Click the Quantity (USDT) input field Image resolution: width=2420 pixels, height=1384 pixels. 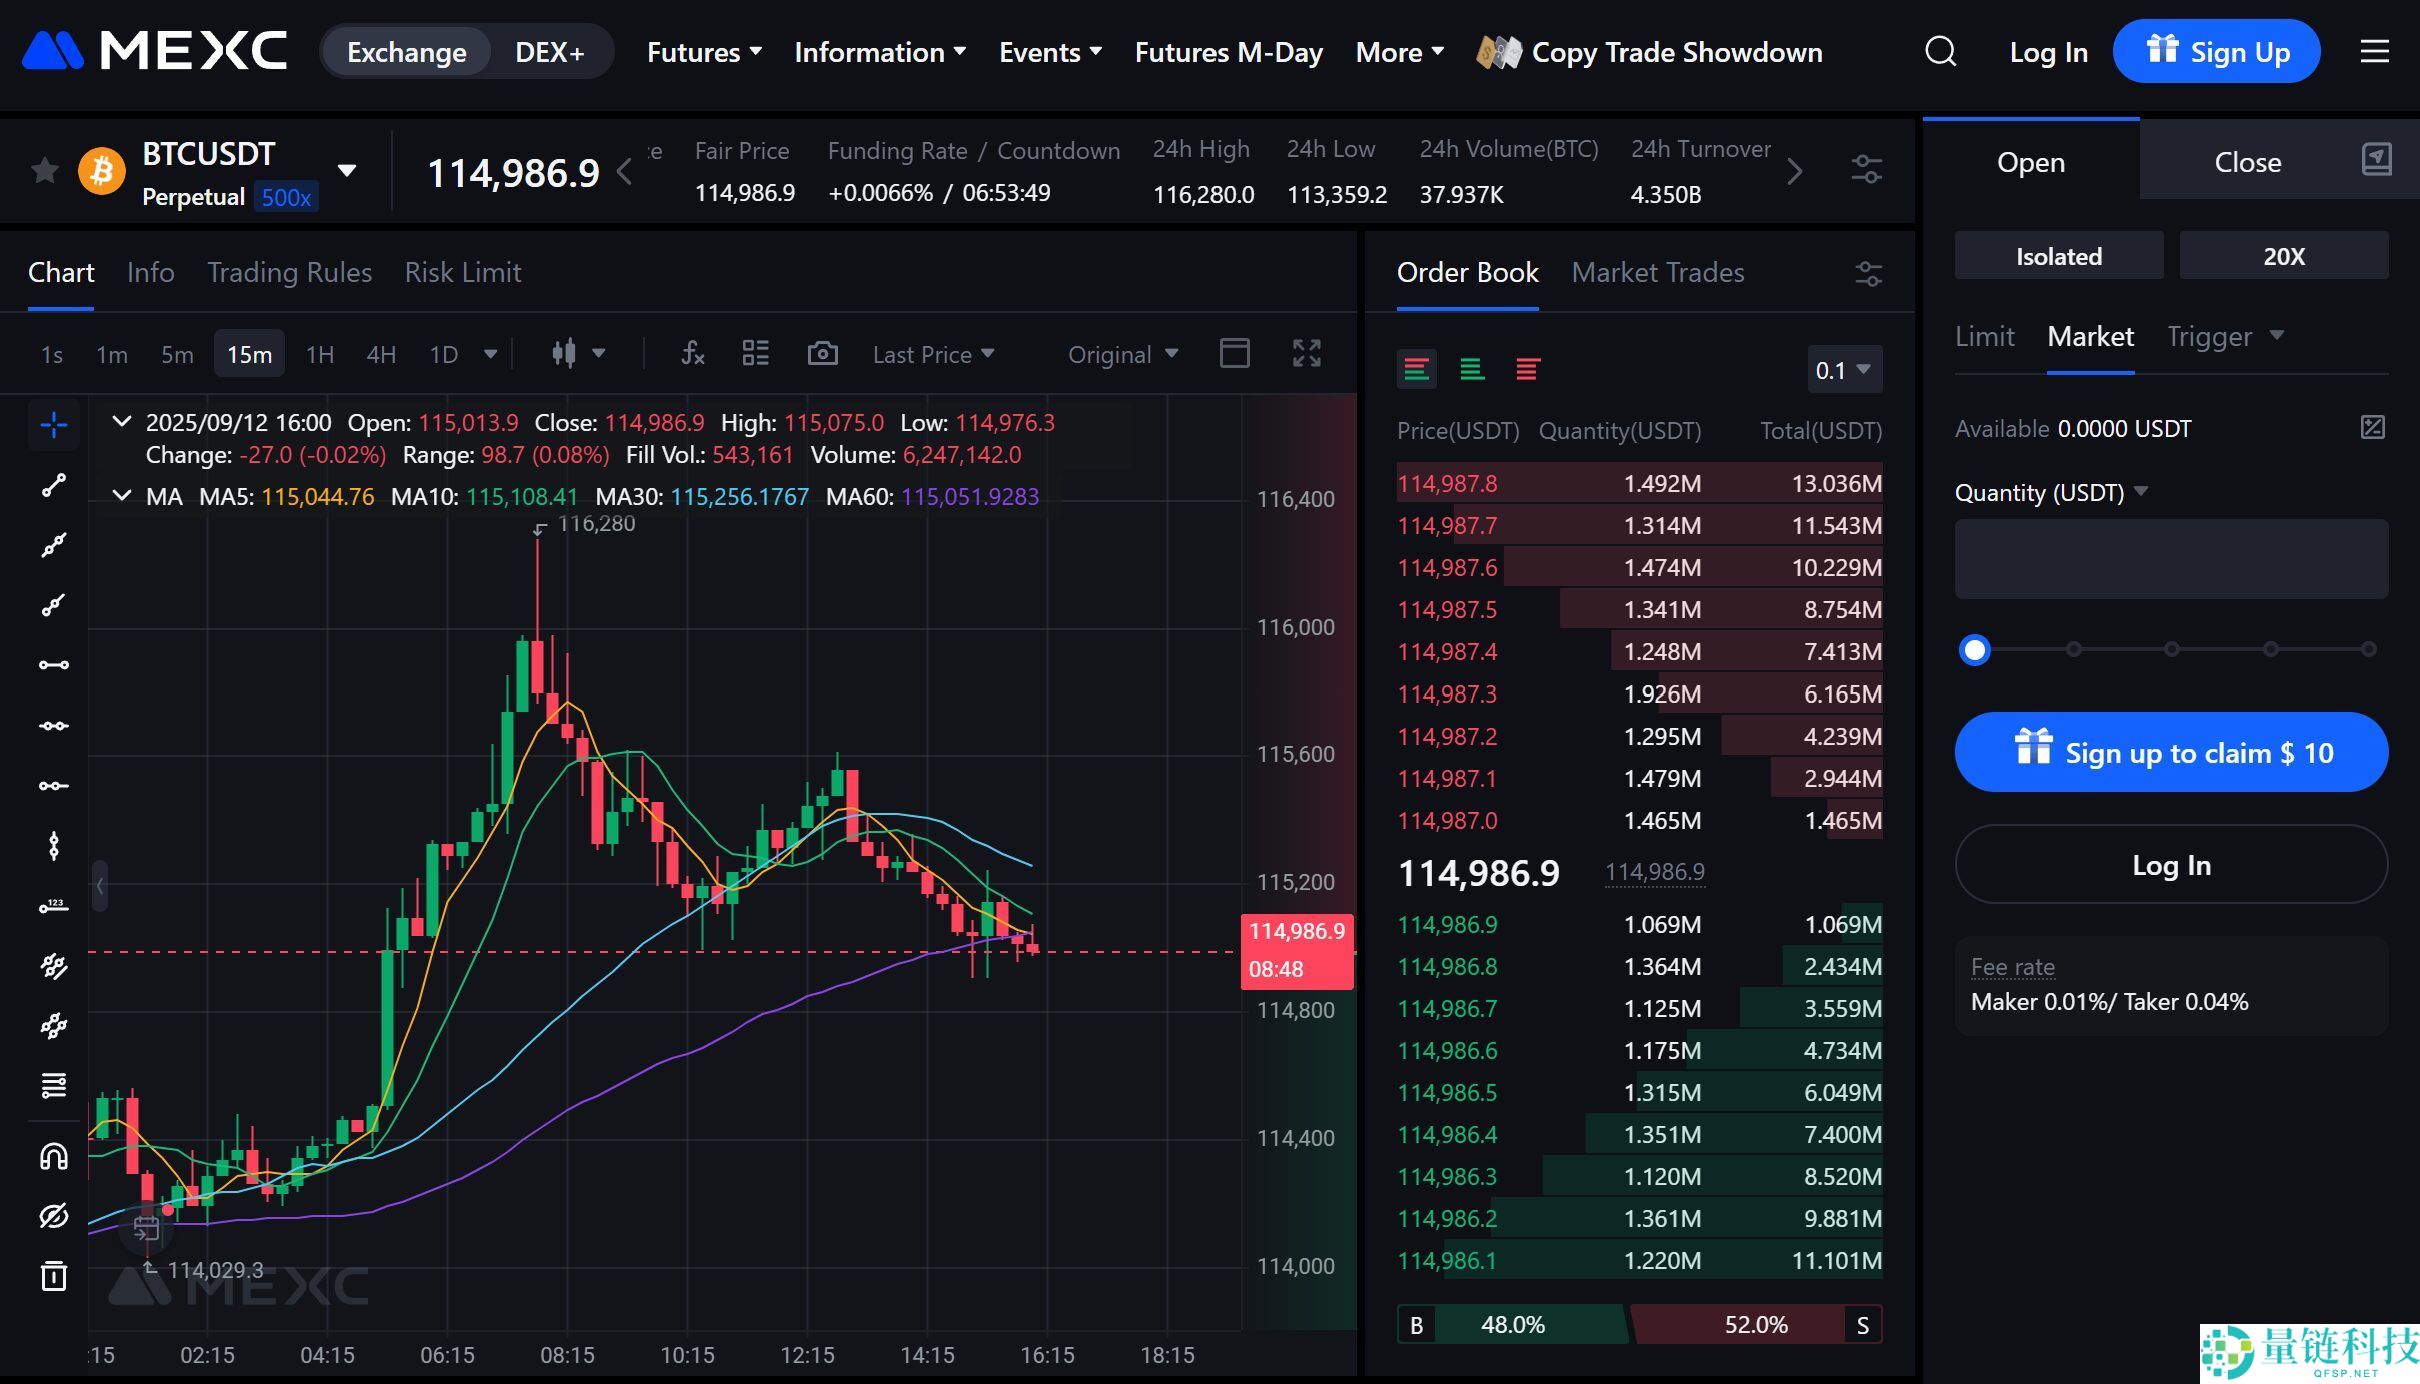(x=2171, y=559)
